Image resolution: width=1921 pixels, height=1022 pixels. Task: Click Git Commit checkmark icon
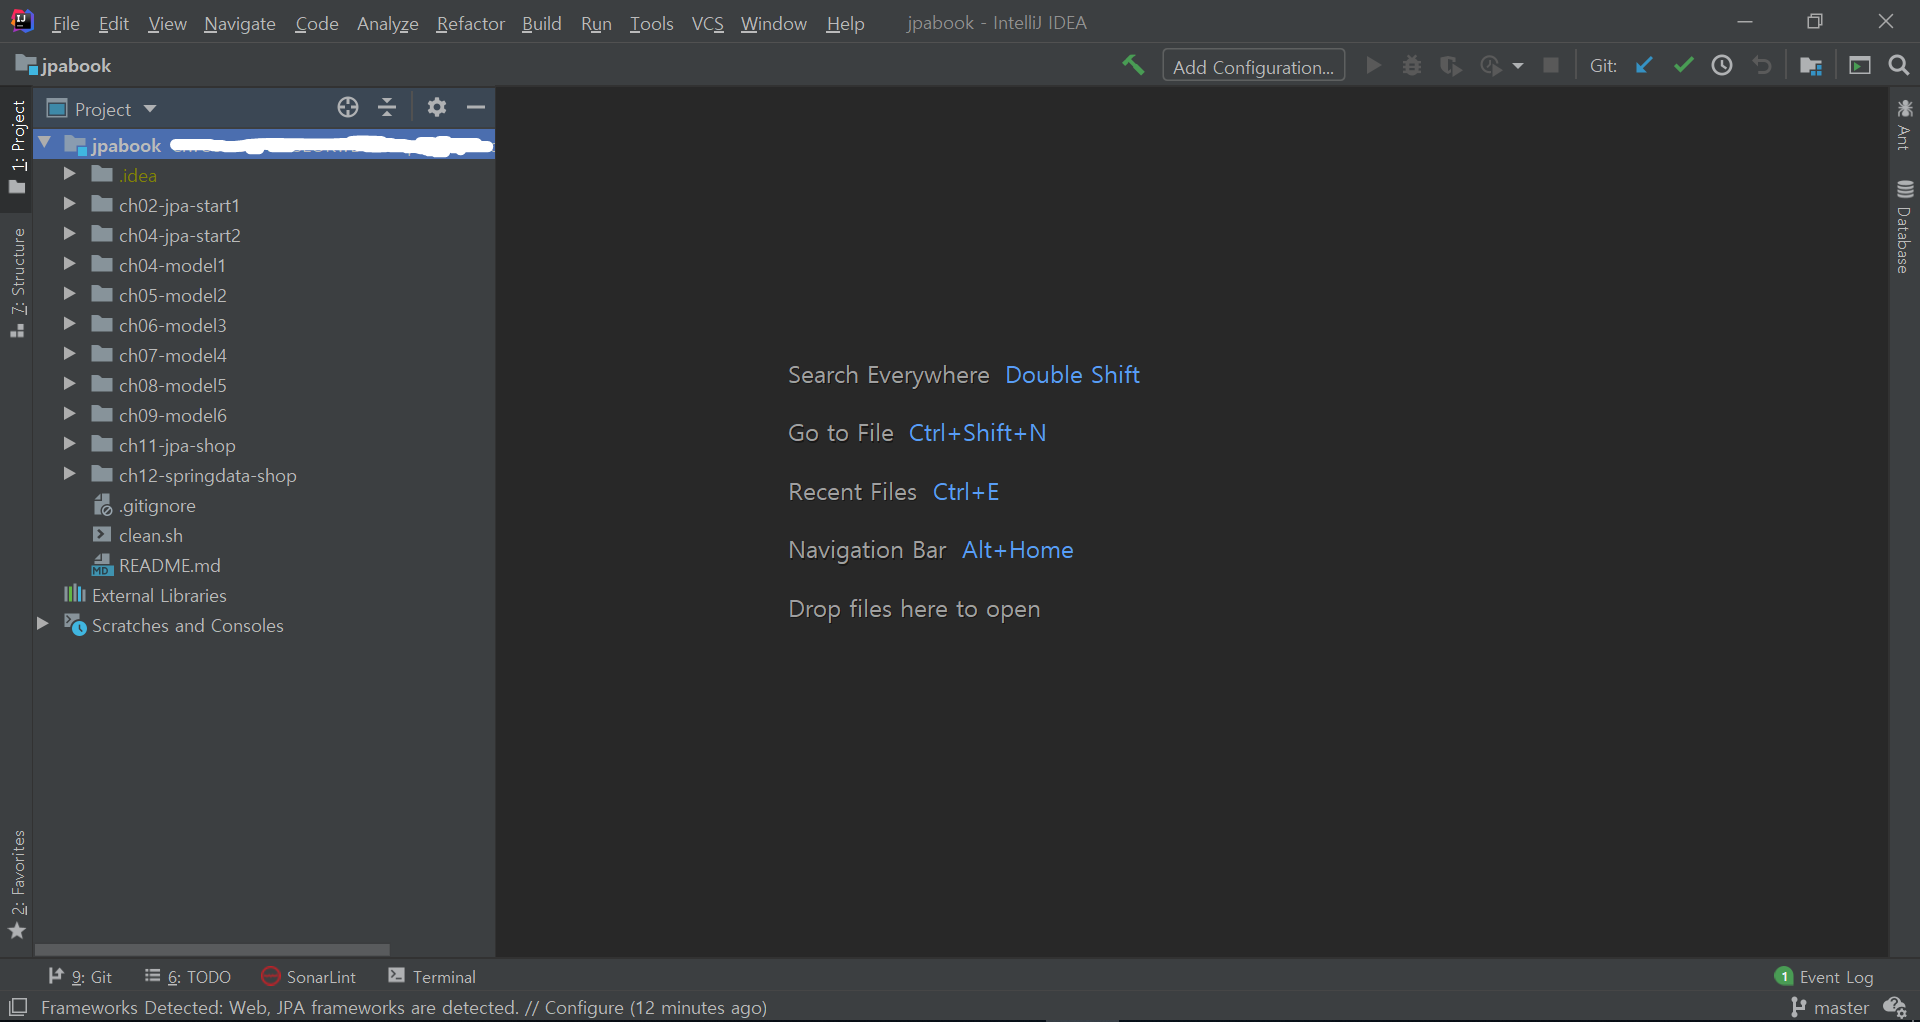pyautogui.click(x=1683, y=66)
